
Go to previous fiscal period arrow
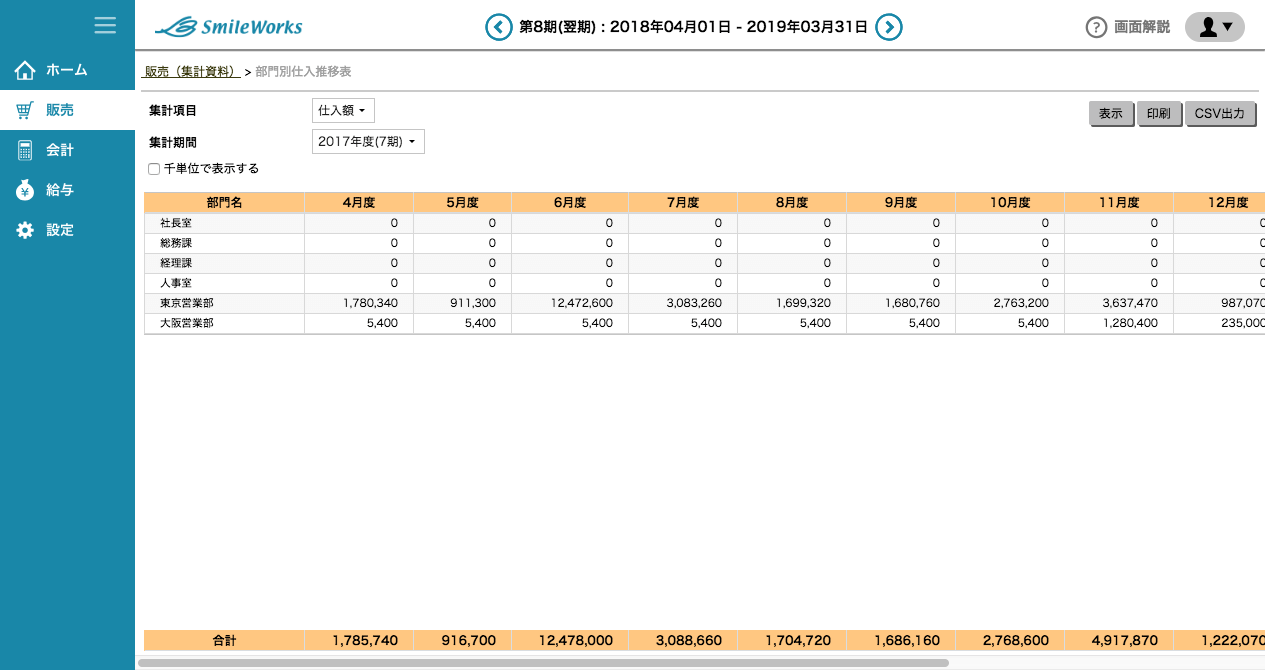[x=499, y=27]
